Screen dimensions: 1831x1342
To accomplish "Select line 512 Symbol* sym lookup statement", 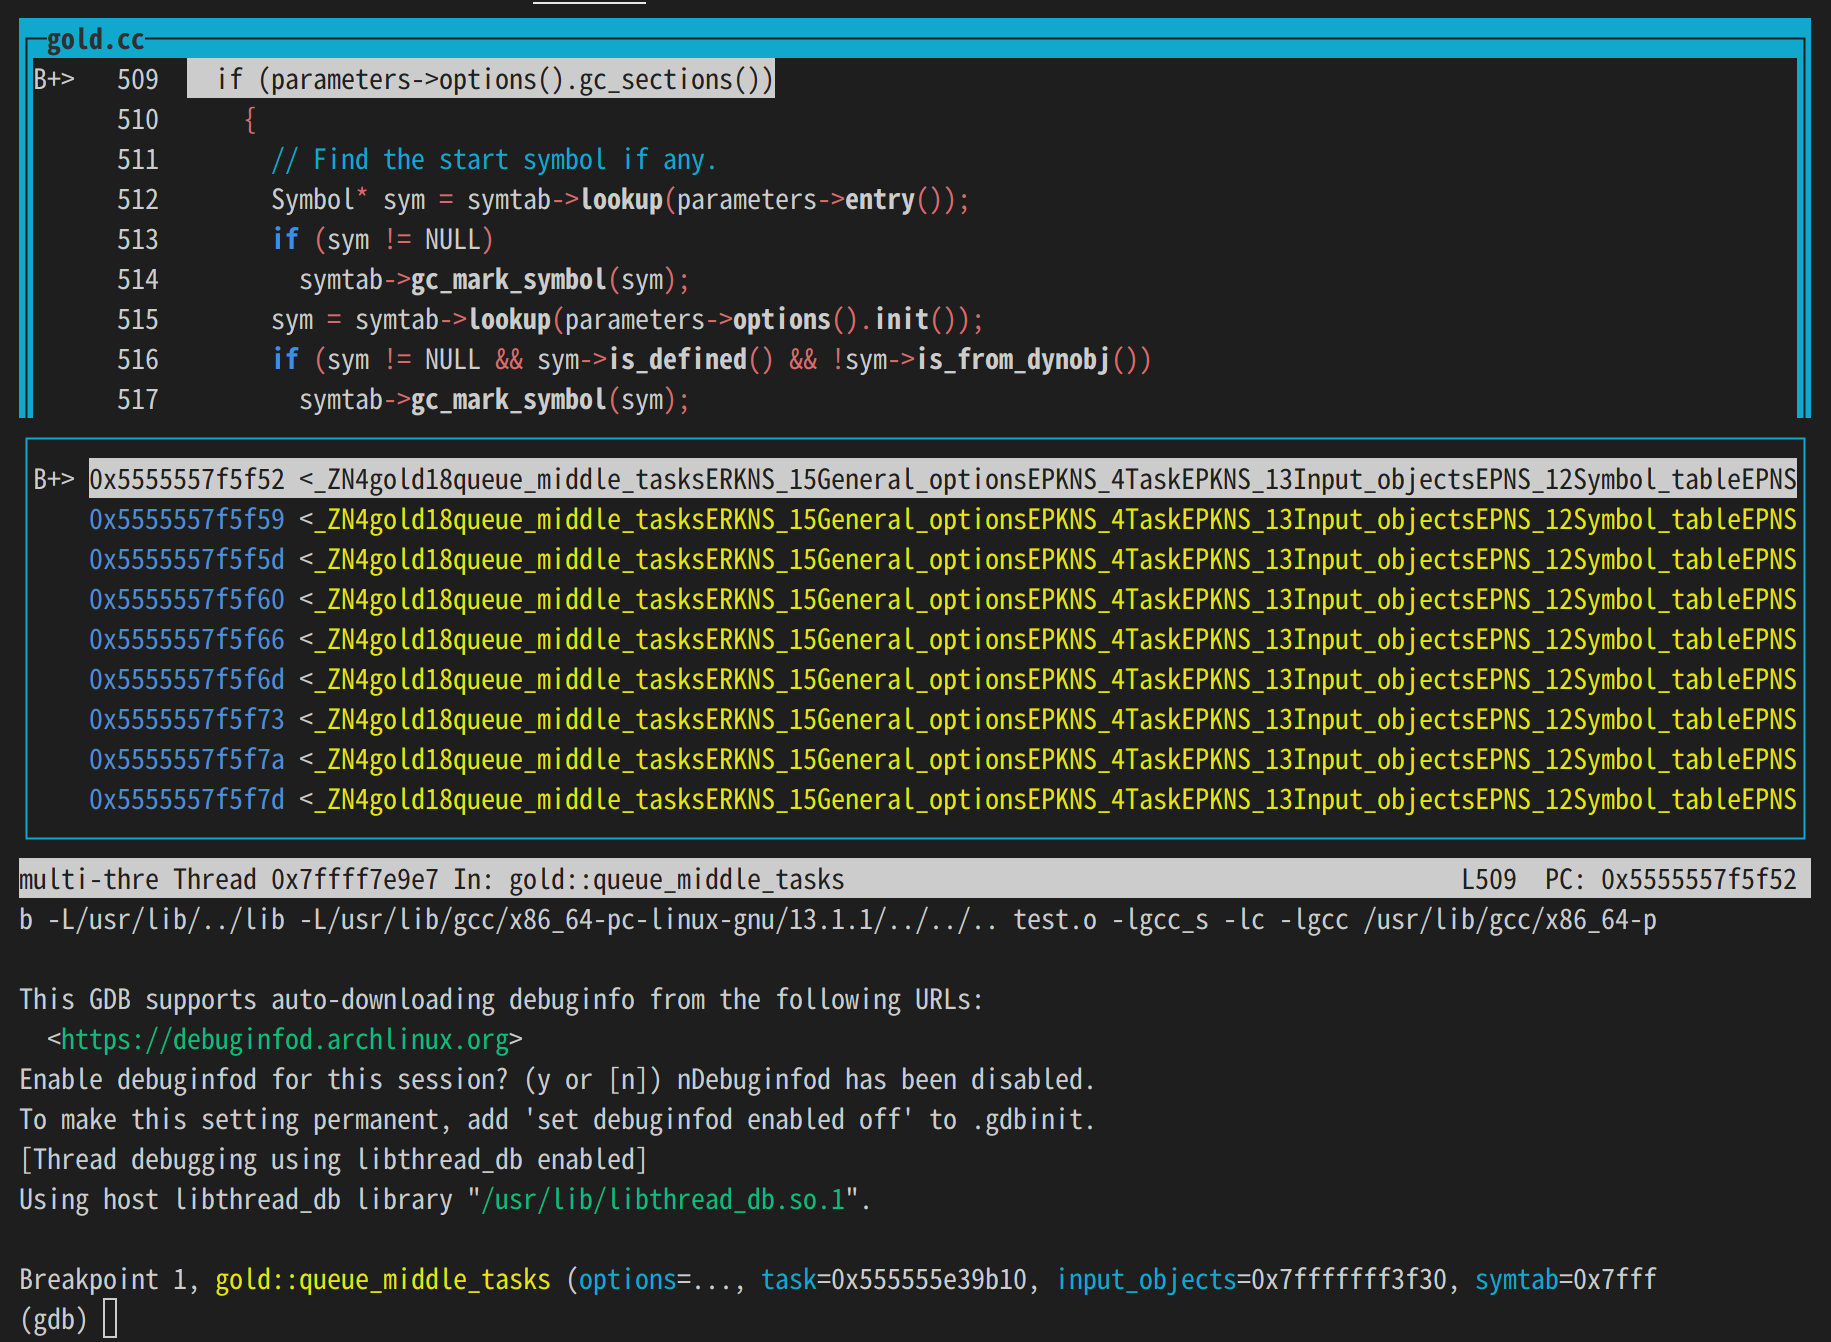I will 620,199.
